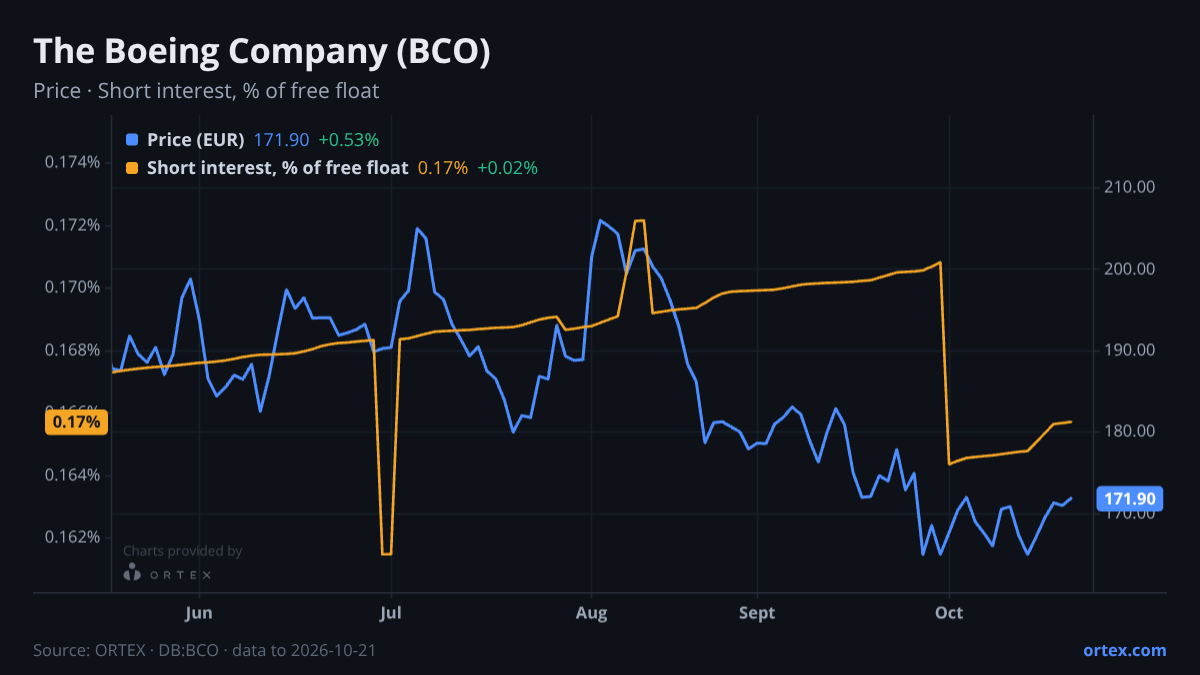Click the Source: ORTEX footer text

pos(205,650)
